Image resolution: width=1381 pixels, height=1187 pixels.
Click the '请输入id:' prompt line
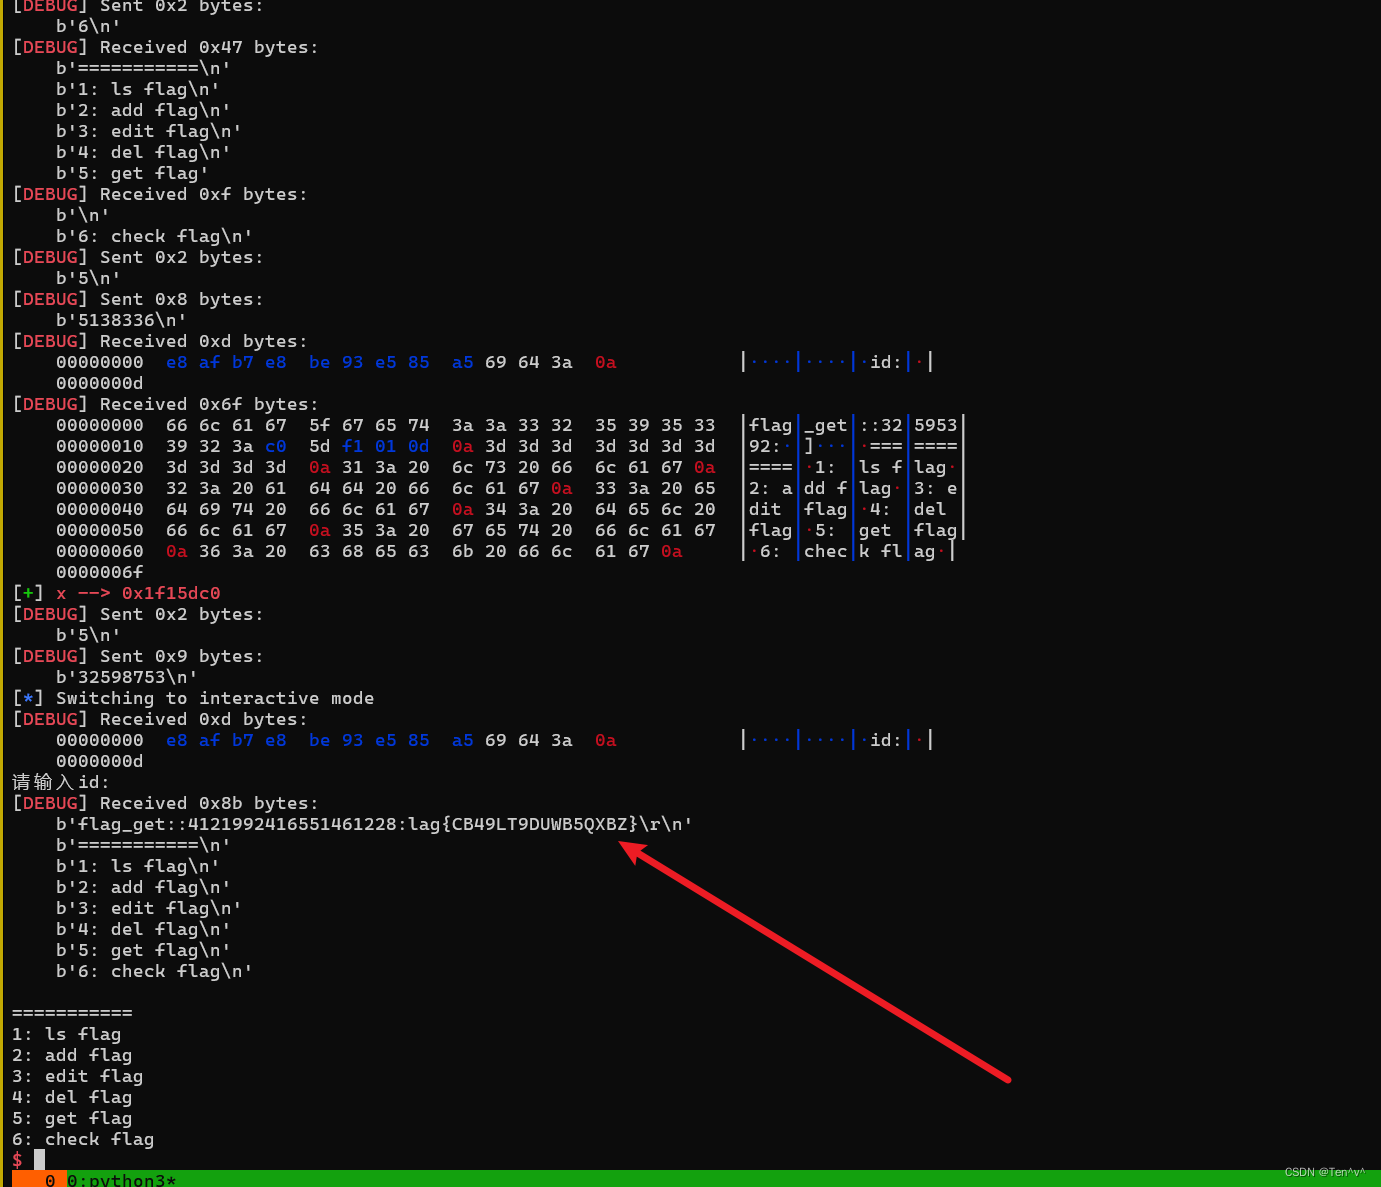pos(61,782)
